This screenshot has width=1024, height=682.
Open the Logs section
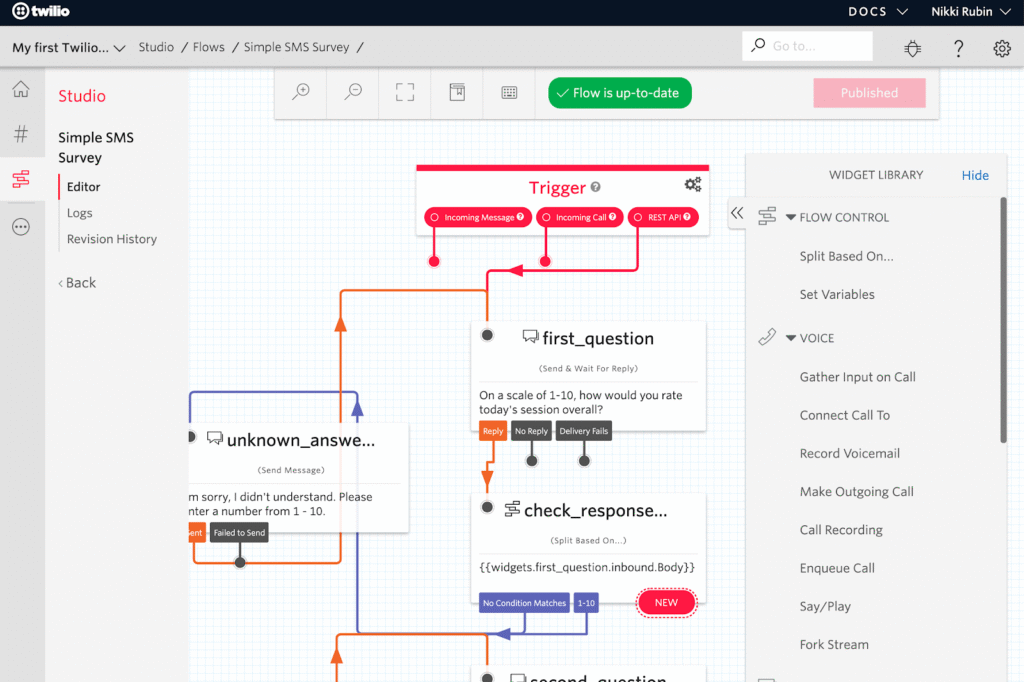click(x=80, y=213)
